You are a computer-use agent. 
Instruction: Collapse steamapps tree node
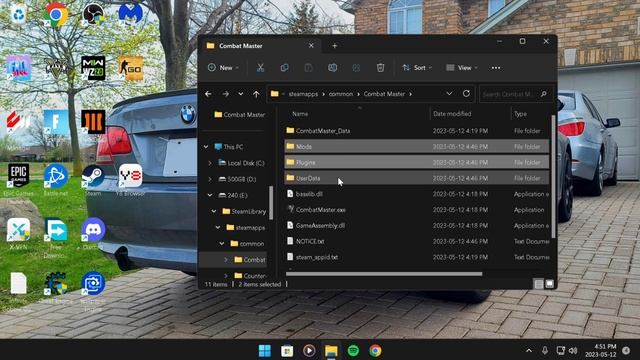click(x=218, y=227)
